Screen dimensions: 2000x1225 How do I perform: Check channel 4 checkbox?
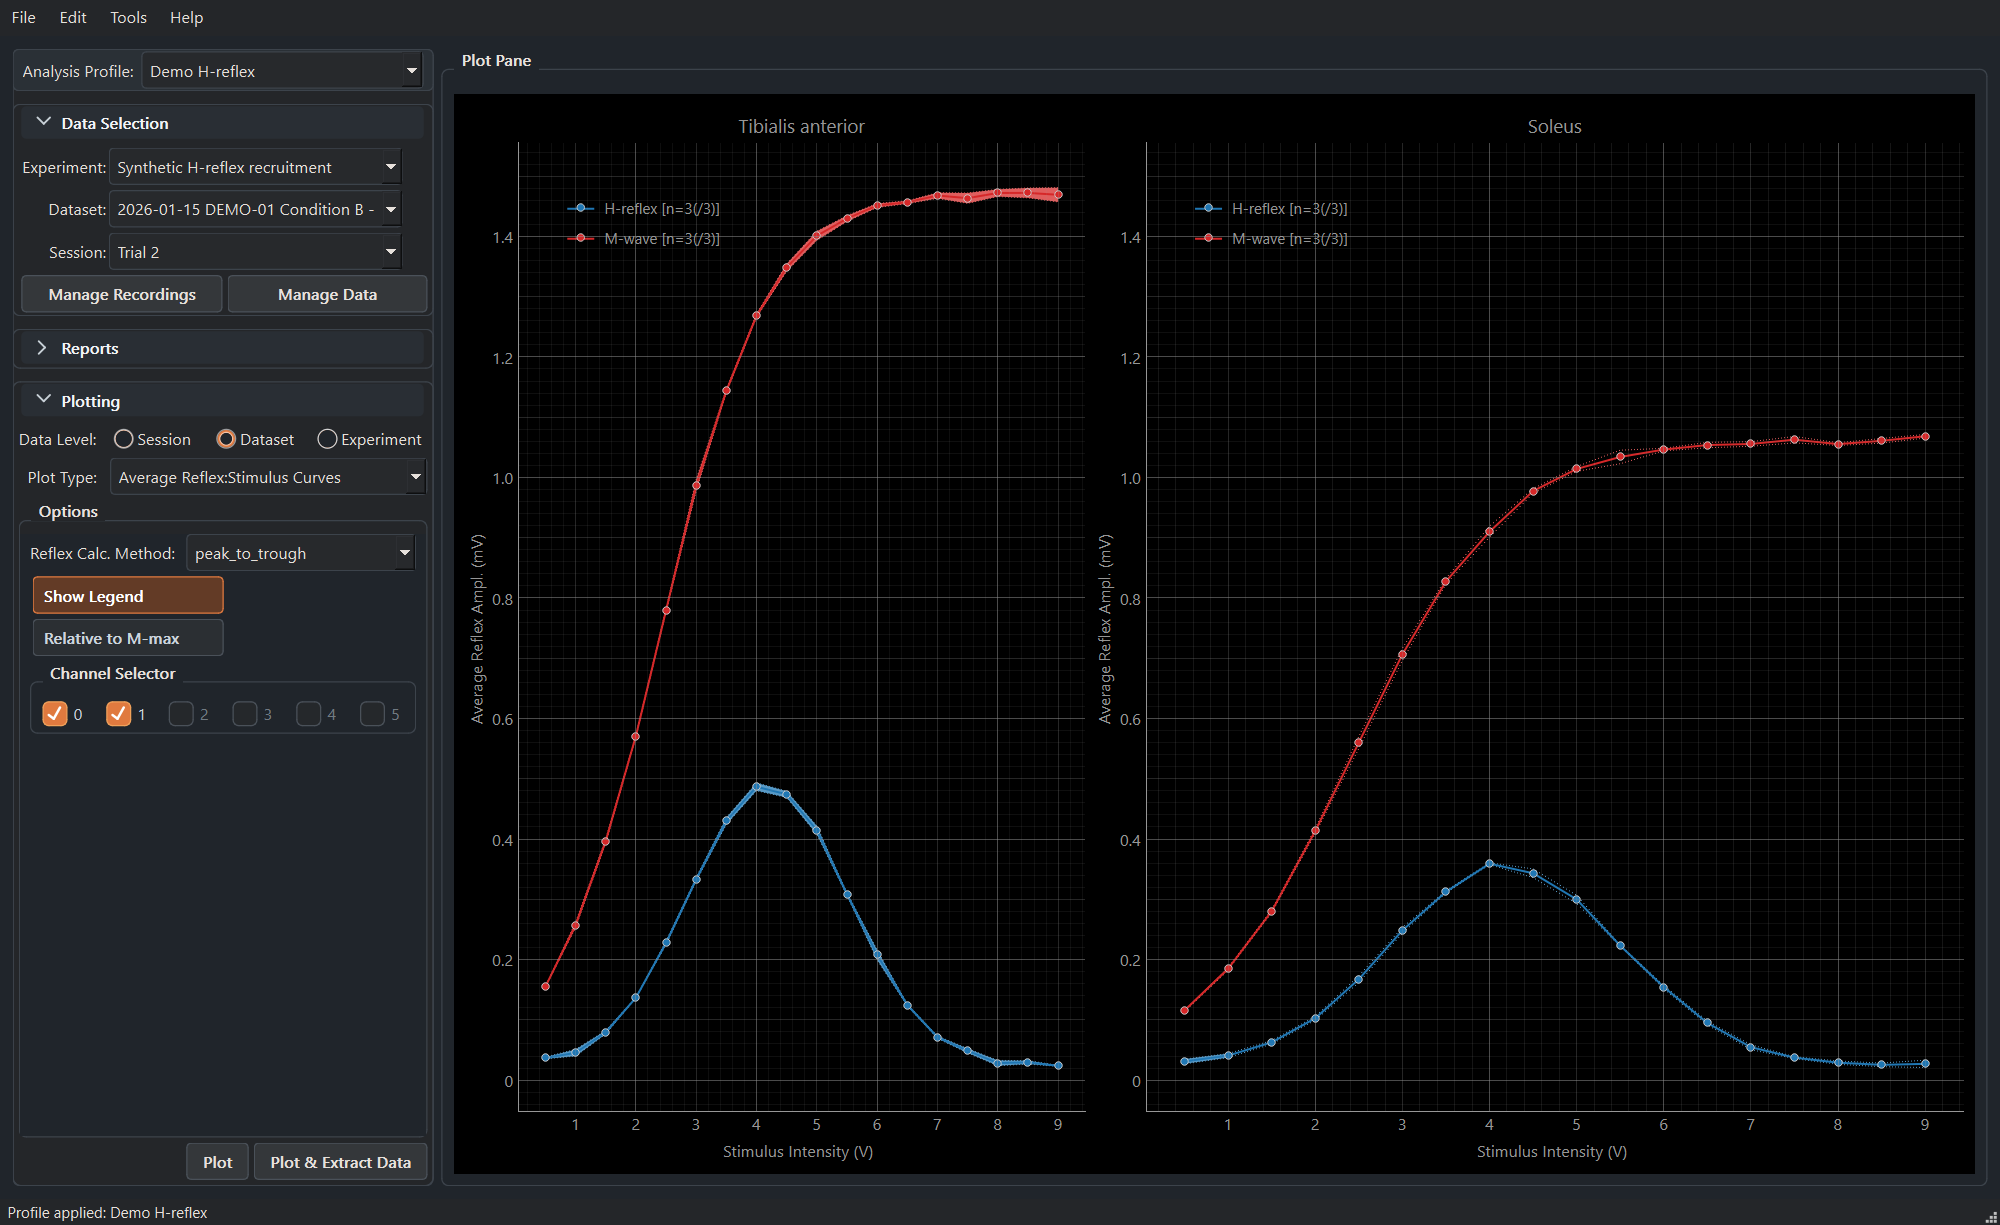tap(308, 713)
